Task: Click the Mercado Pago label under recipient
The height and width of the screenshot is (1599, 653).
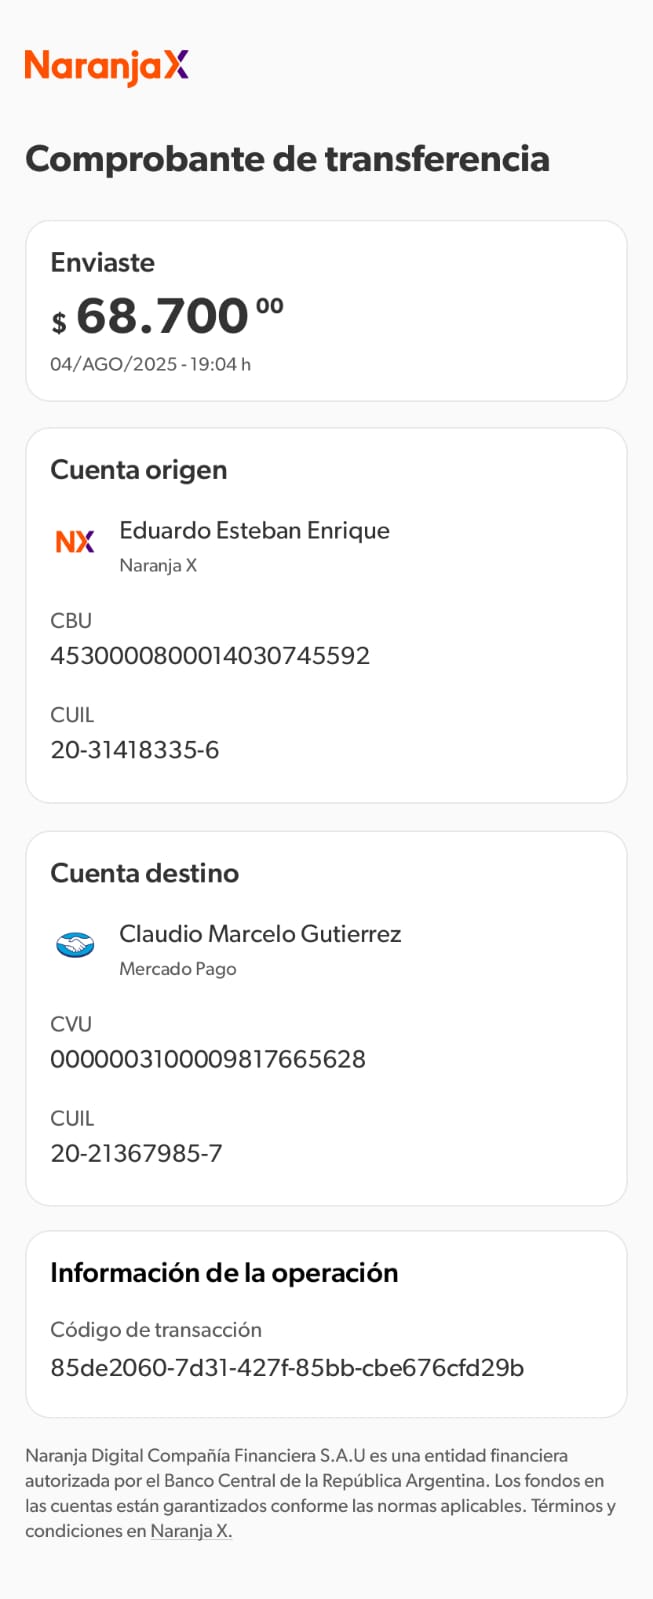Action: coord(178,969)
